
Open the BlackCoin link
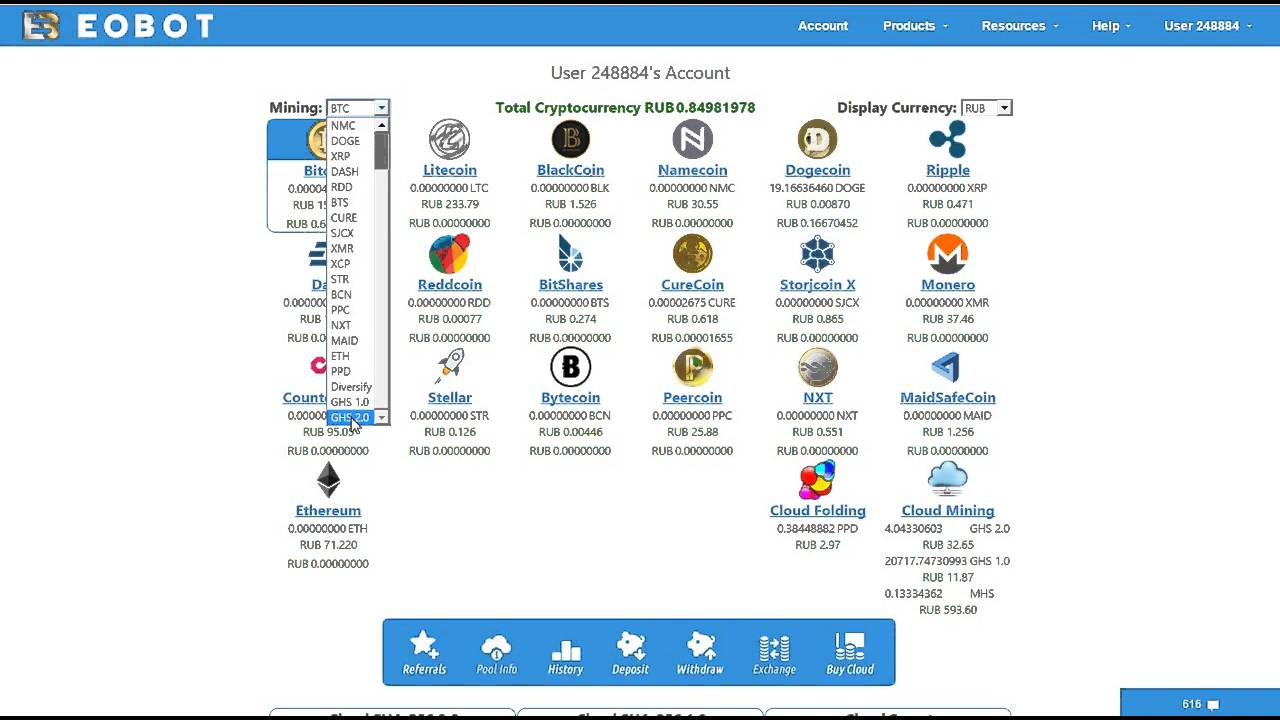571,170
